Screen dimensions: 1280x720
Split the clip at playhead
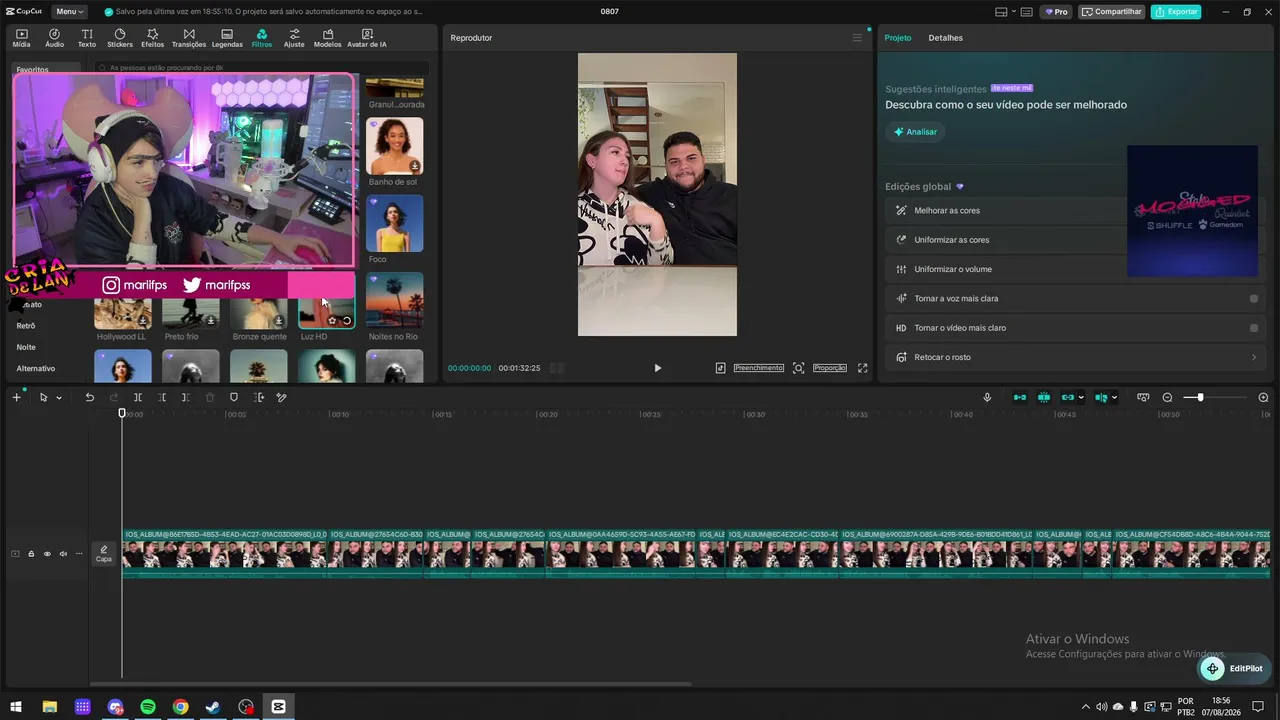(x=138, y=397)
